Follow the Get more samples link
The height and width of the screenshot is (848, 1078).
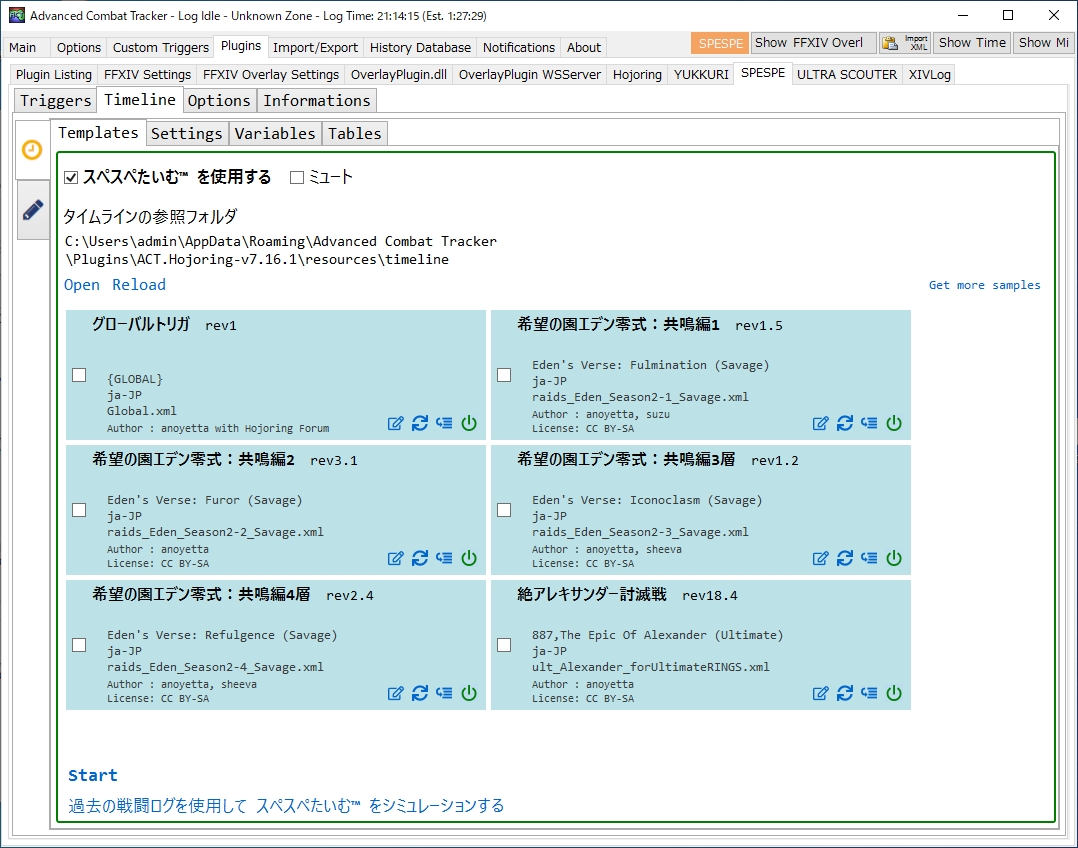pos(984,285)
